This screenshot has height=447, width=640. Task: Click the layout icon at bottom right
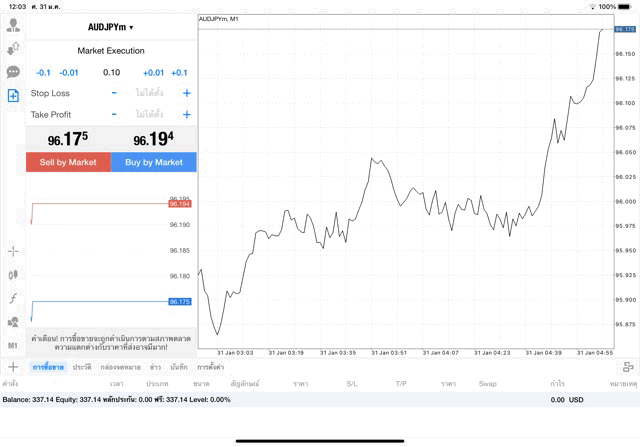(x=628, y=367)
